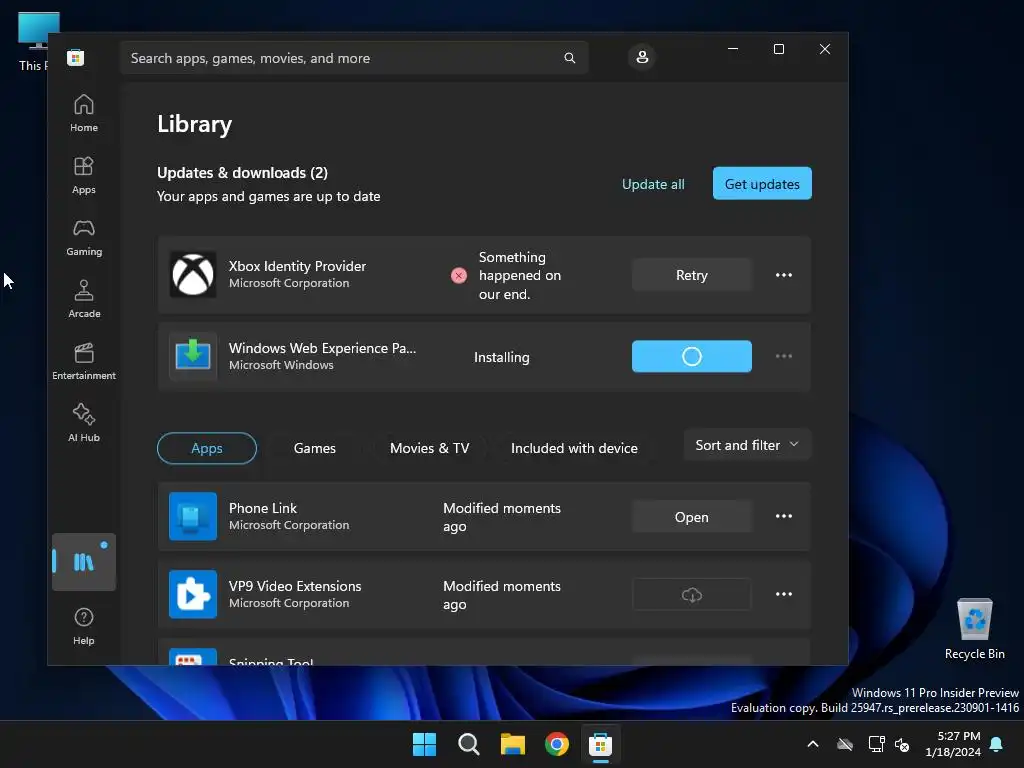The image size is (1024, 768).
Task: Click the Windows Web Experience Pack icon
Action: (193, 357)
